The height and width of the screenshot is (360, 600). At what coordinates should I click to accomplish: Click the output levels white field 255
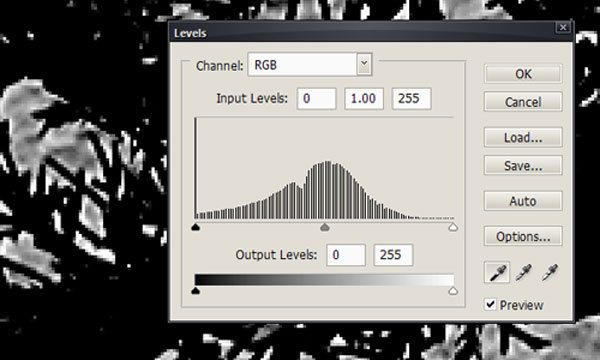(393, 255)
